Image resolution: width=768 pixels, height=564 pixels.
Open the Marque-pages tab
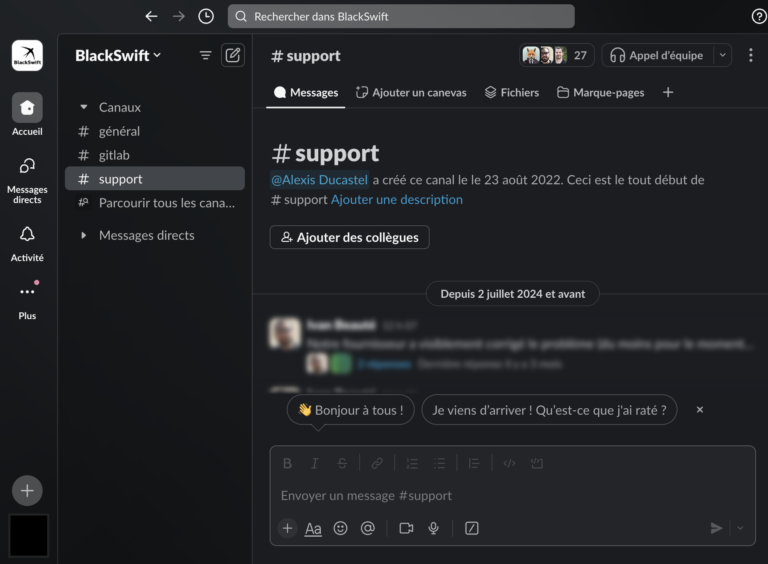click(600, 93)
